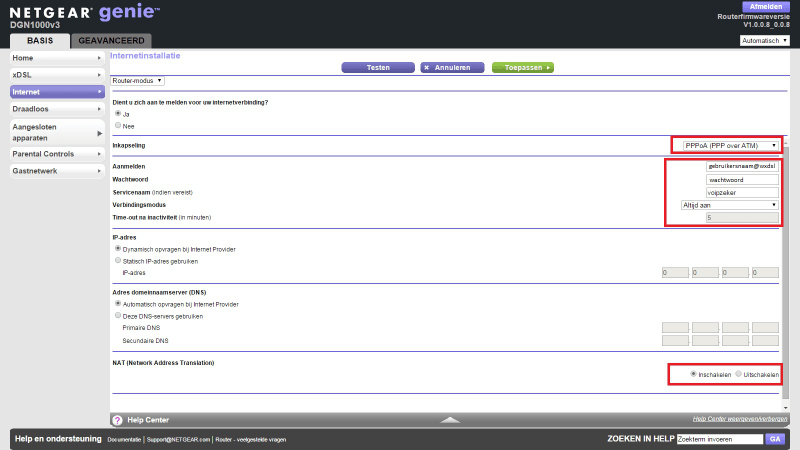Open the Draadloos menu item
Image resolution: width=800 pixels, height=450 pixels.
tap(57, 109)
